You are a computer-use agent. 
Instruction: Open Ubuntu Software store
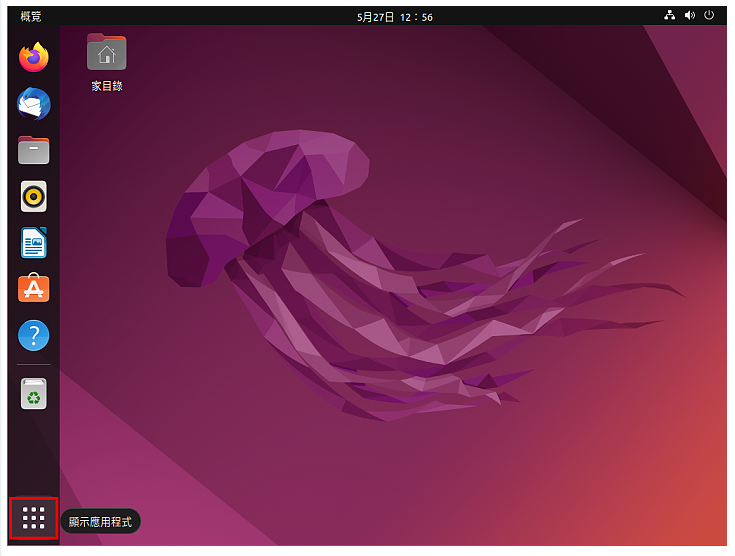coord(33,288)
